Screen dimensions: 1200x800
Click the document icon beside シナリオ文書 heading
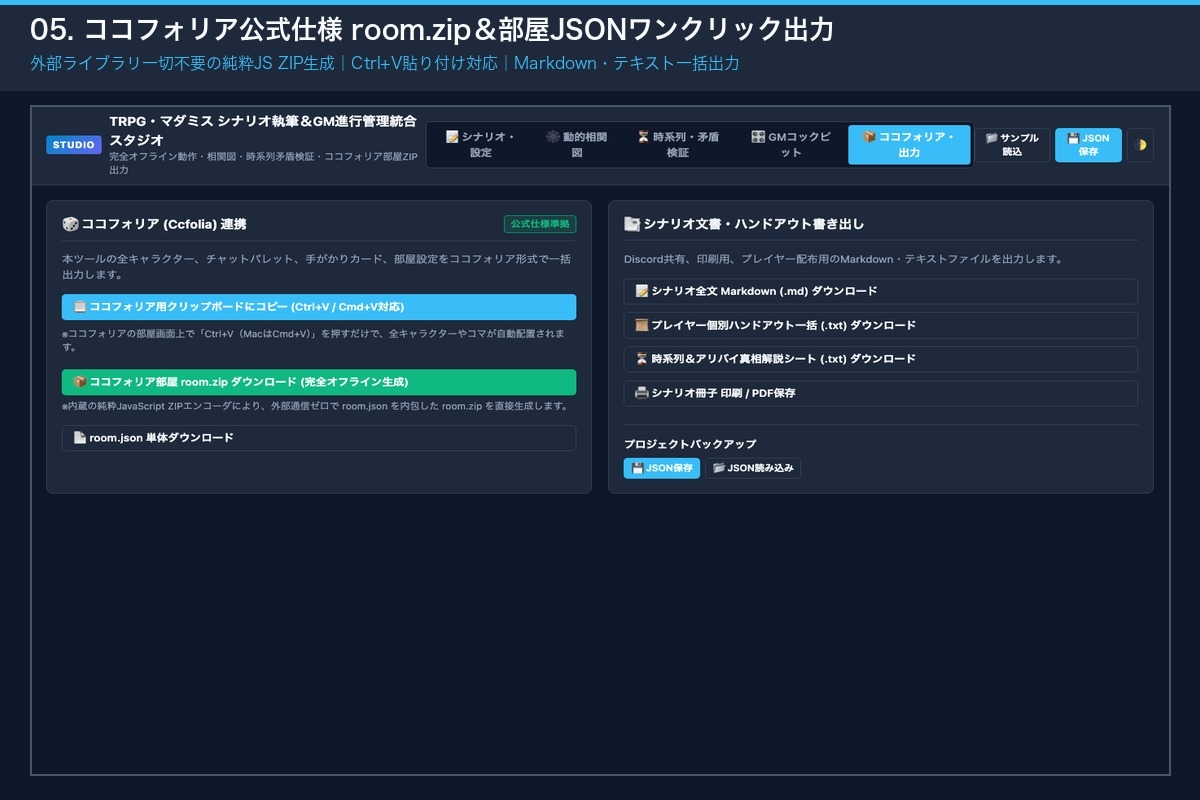[632, 224]
